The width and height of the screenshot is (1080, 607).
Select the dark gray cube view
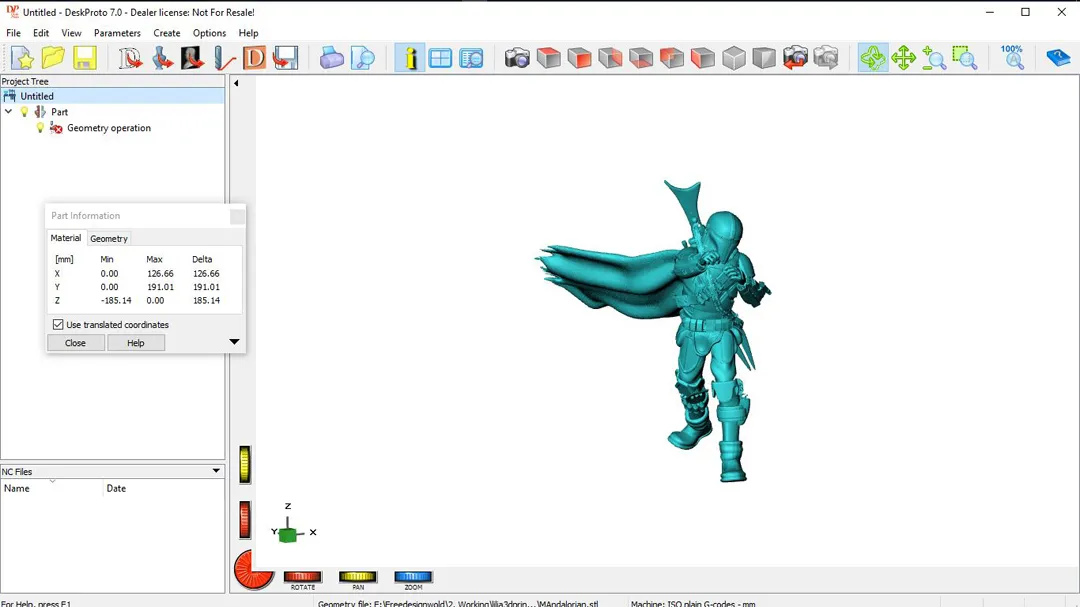click(x=764, y=59)
